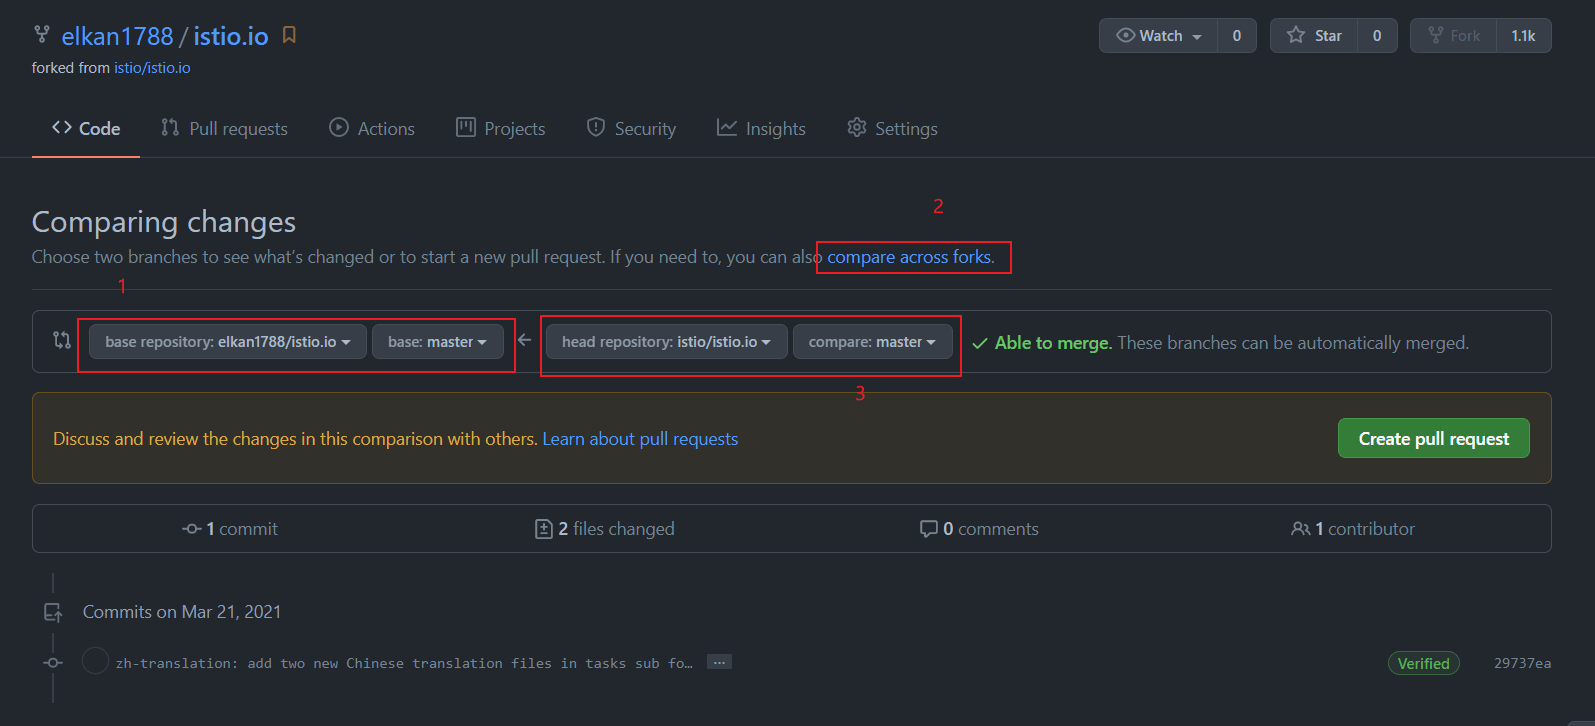This screenshot has height=726, width=1595.
Task: View the 0 comments section
Action: click(x=979, y=529)
